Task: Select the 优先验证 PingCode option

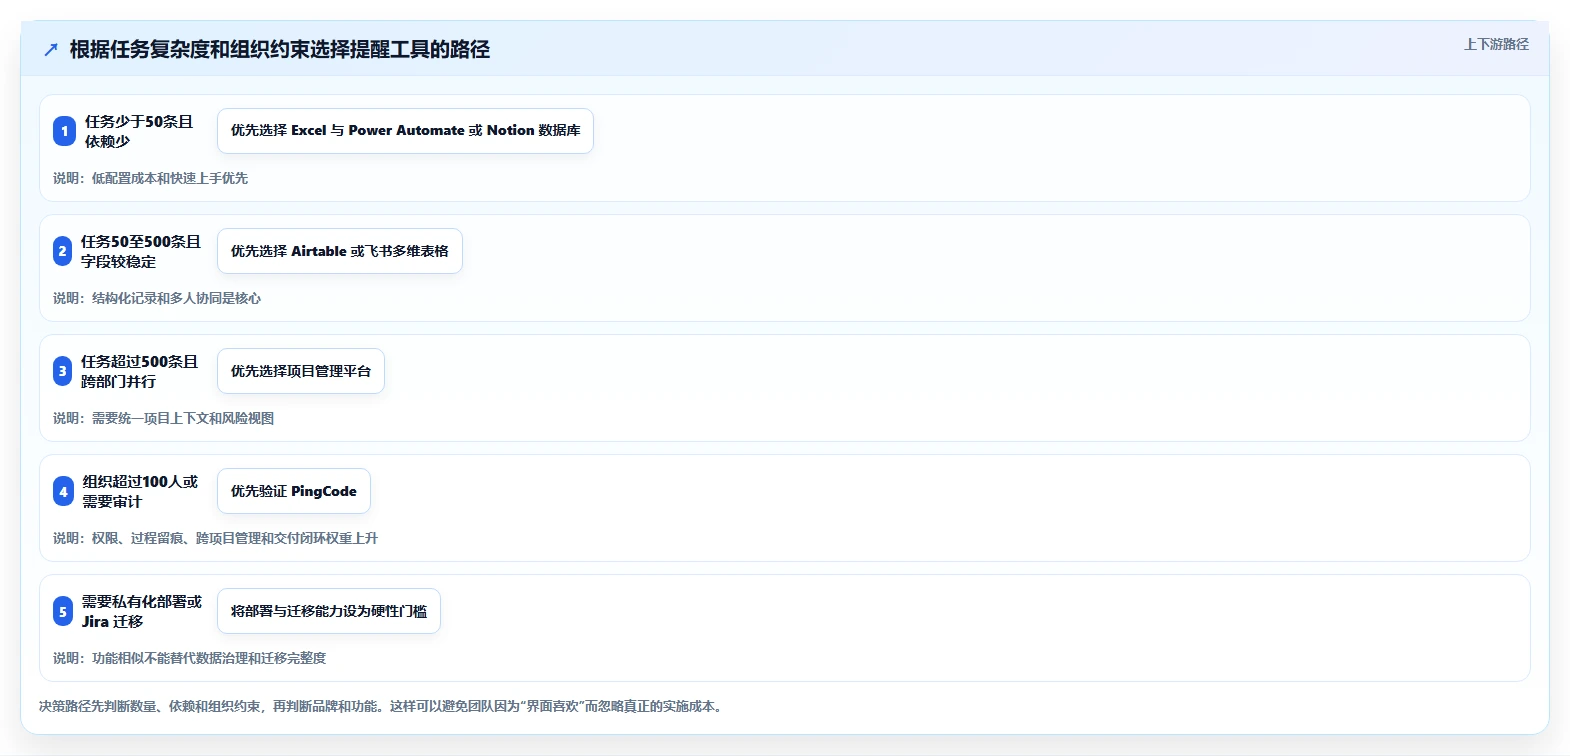Action: 294,491
